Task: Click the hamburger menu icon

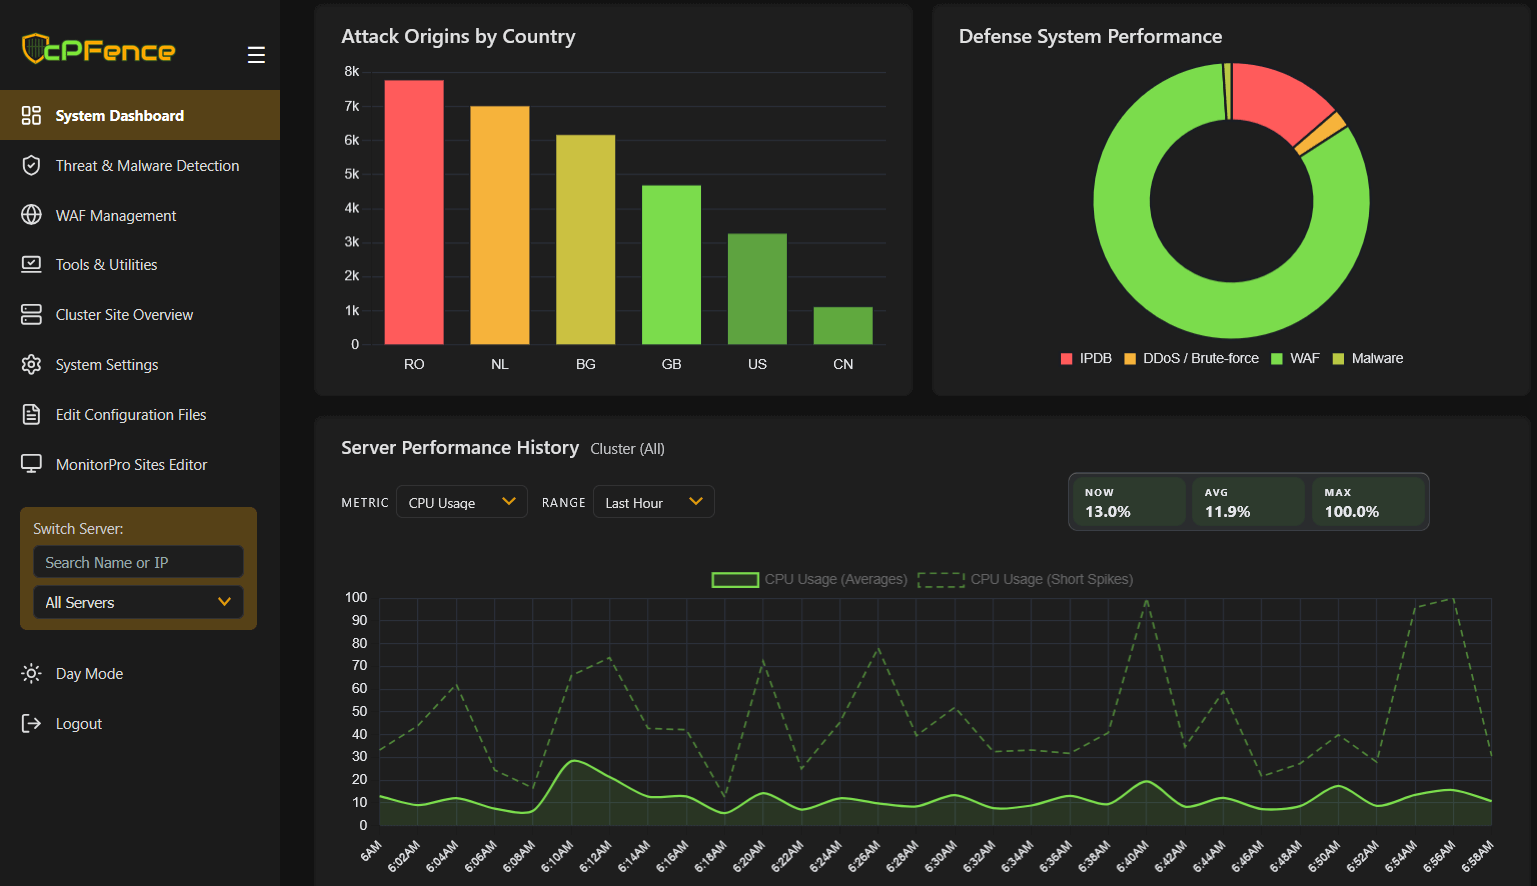Action: click(256, 55)
